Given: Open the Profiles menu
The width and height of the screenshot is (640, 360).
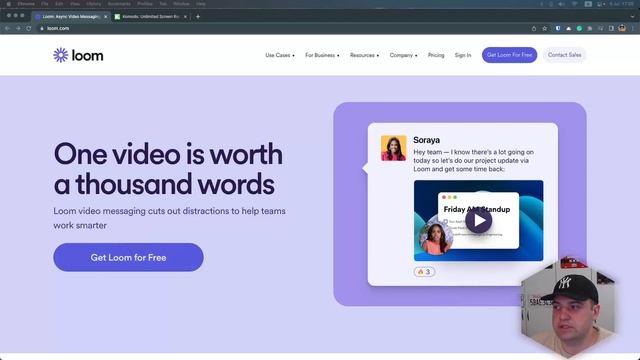Looking at the screenshot, I should (144, 4).
